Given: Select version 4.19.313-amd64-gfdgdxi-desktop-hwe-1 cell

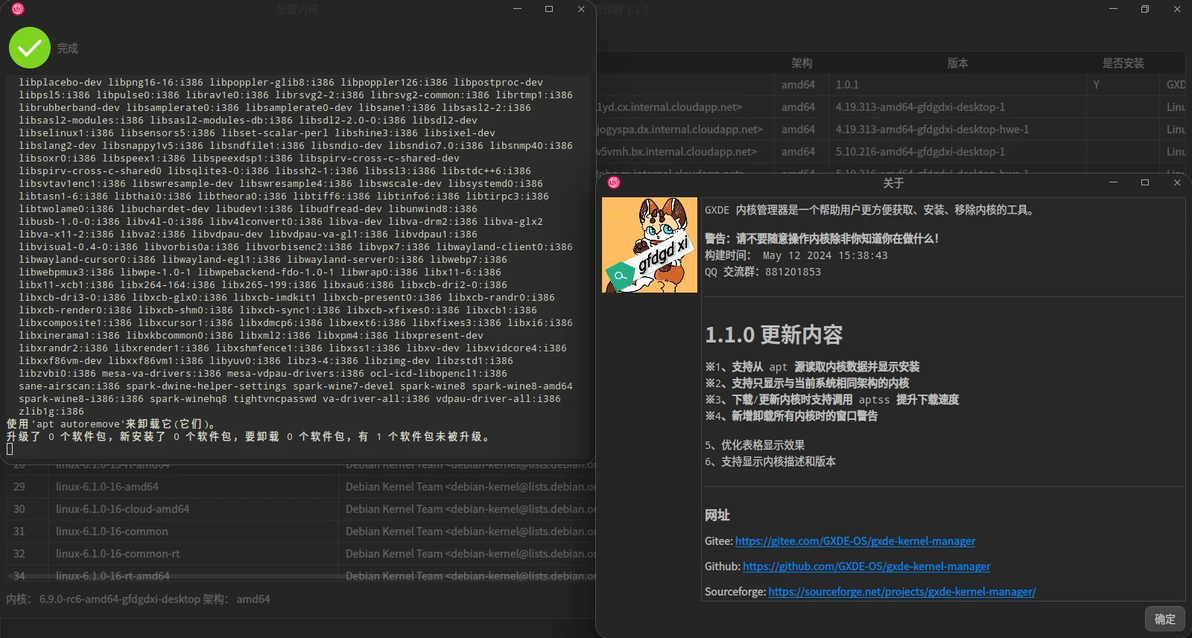Looking at the screenshot, I should (958, 129).
